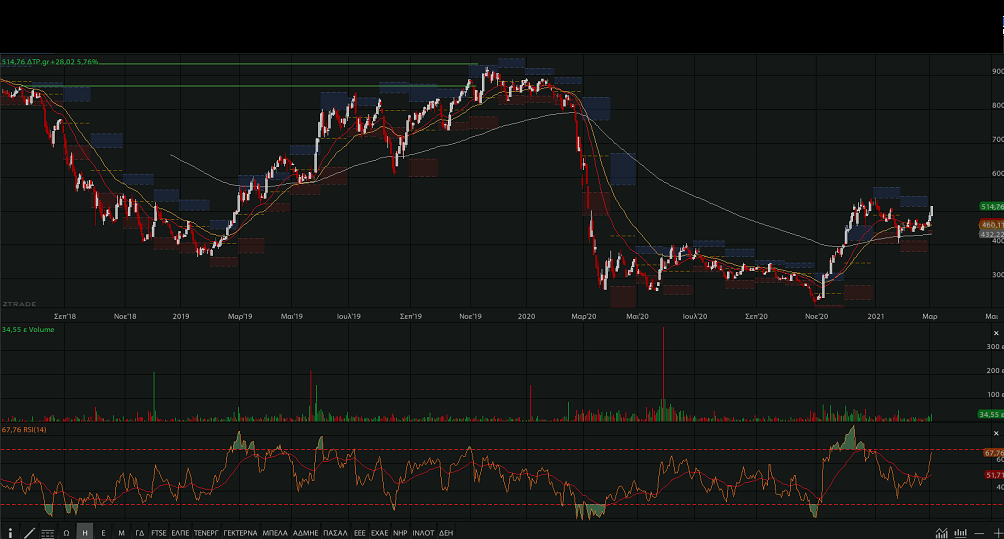Screen dimensions: 1004x539
Task: Select the active H daily timeframe
Action: pyautogui.click(x=84, y=533)
